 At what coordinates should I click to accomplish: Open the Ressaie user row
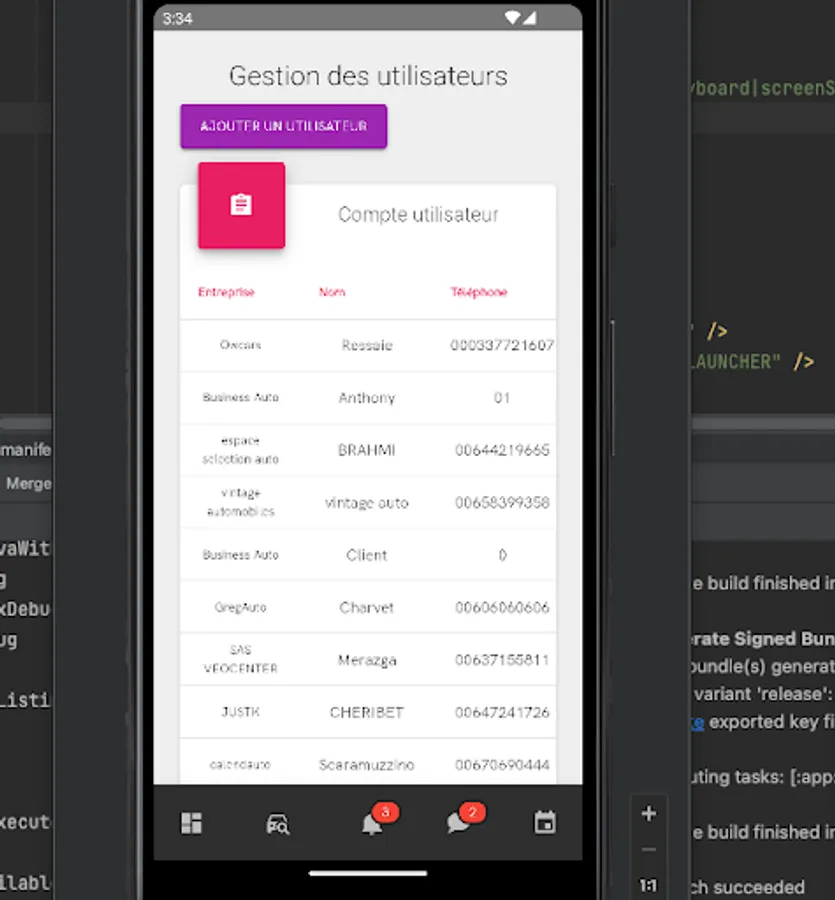coord(366,345)
